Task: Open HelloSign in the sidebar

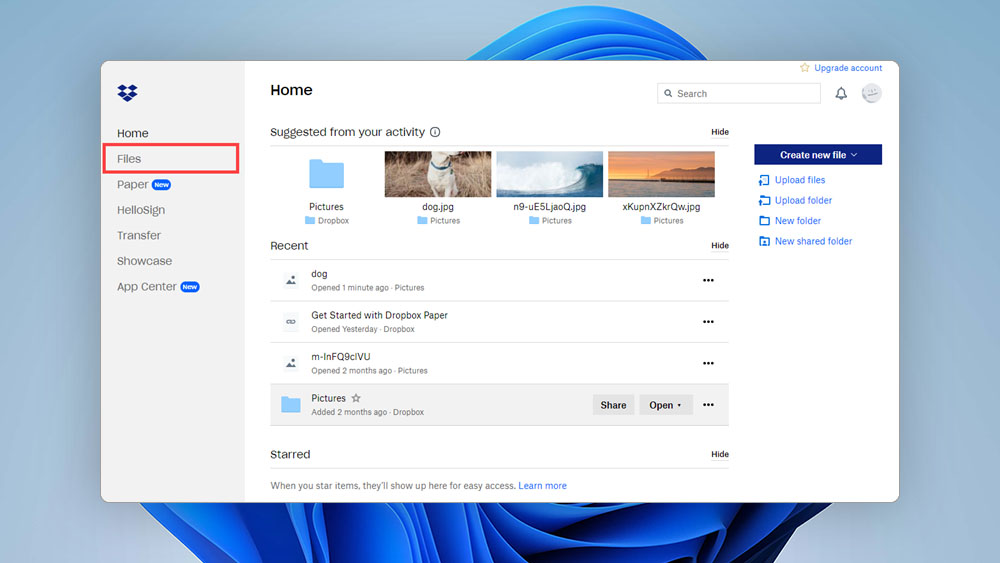Action: tap(141, 210)
